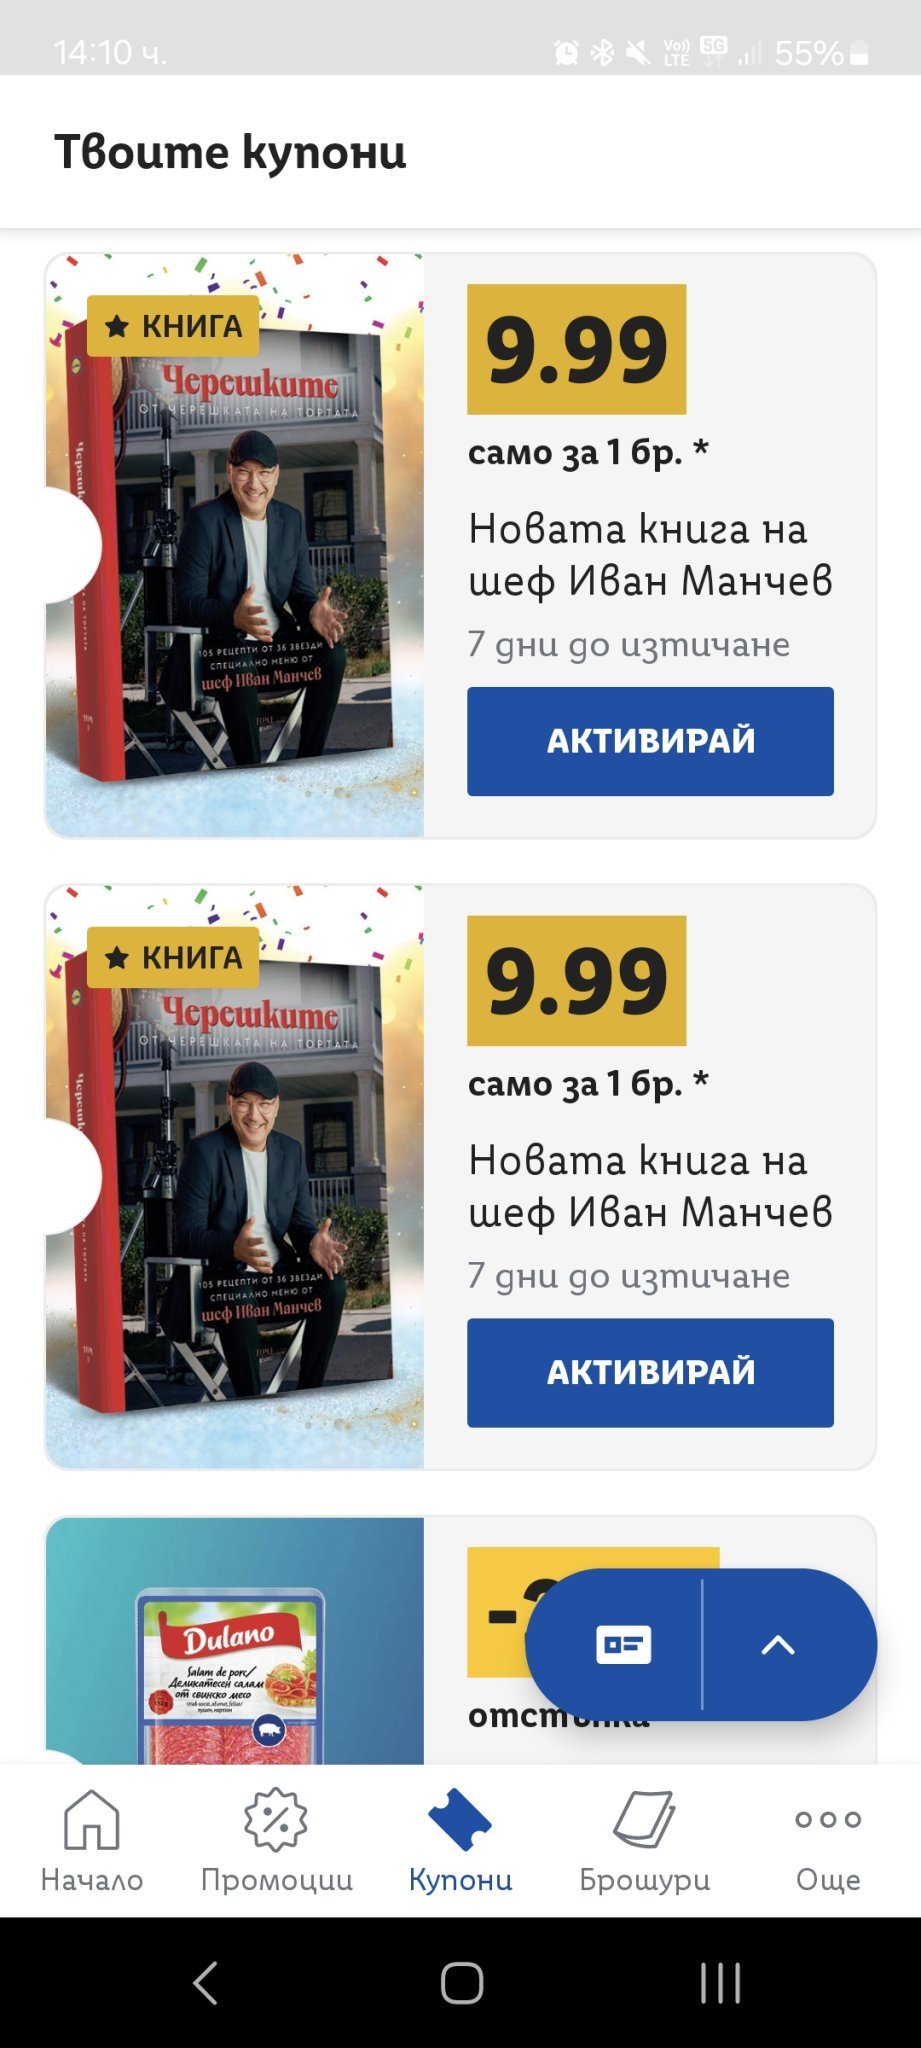Open the Още three-dots icon
The image size is (921, 2048).
828,1819
